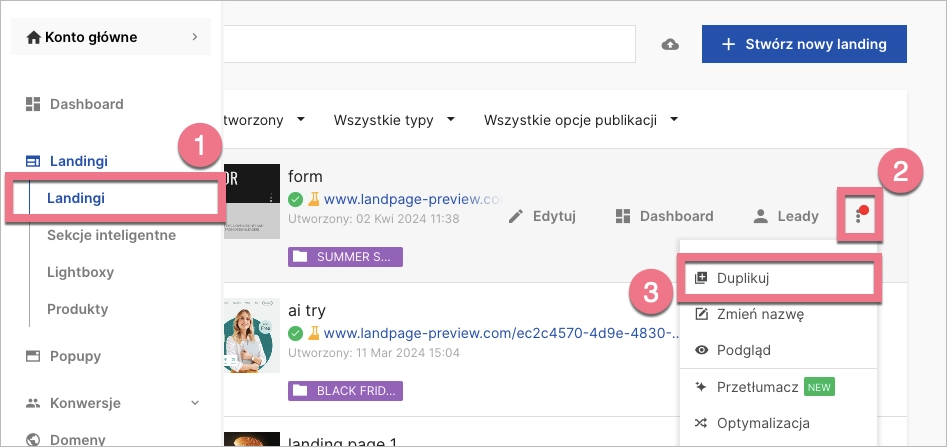The height and width of the screenshot is (447, 947).
Task: Expand the Konwersje section chevron
Action: click(194, 402)
